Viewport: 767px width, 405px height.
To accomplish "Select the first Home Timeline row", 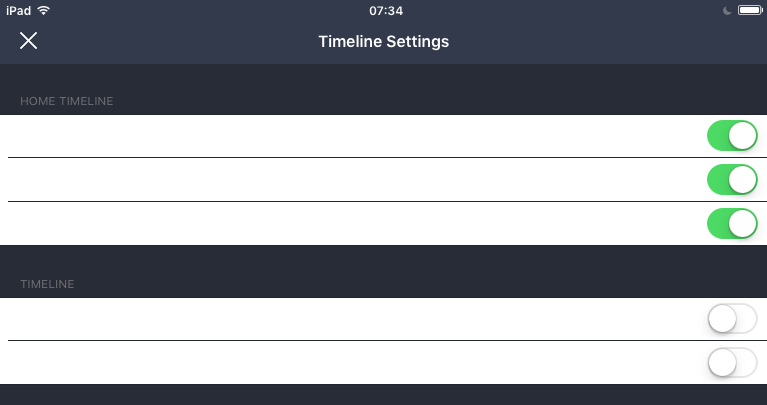I will tap(350, 136).
